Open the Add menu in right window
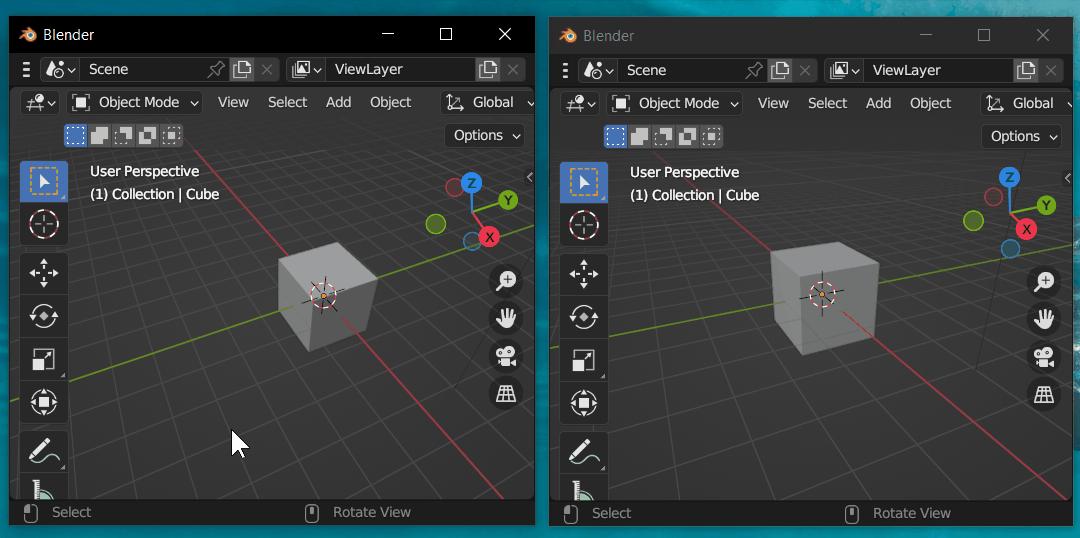Image resolution: width=1080 pixels, height=538 pixels. point(878,103)
